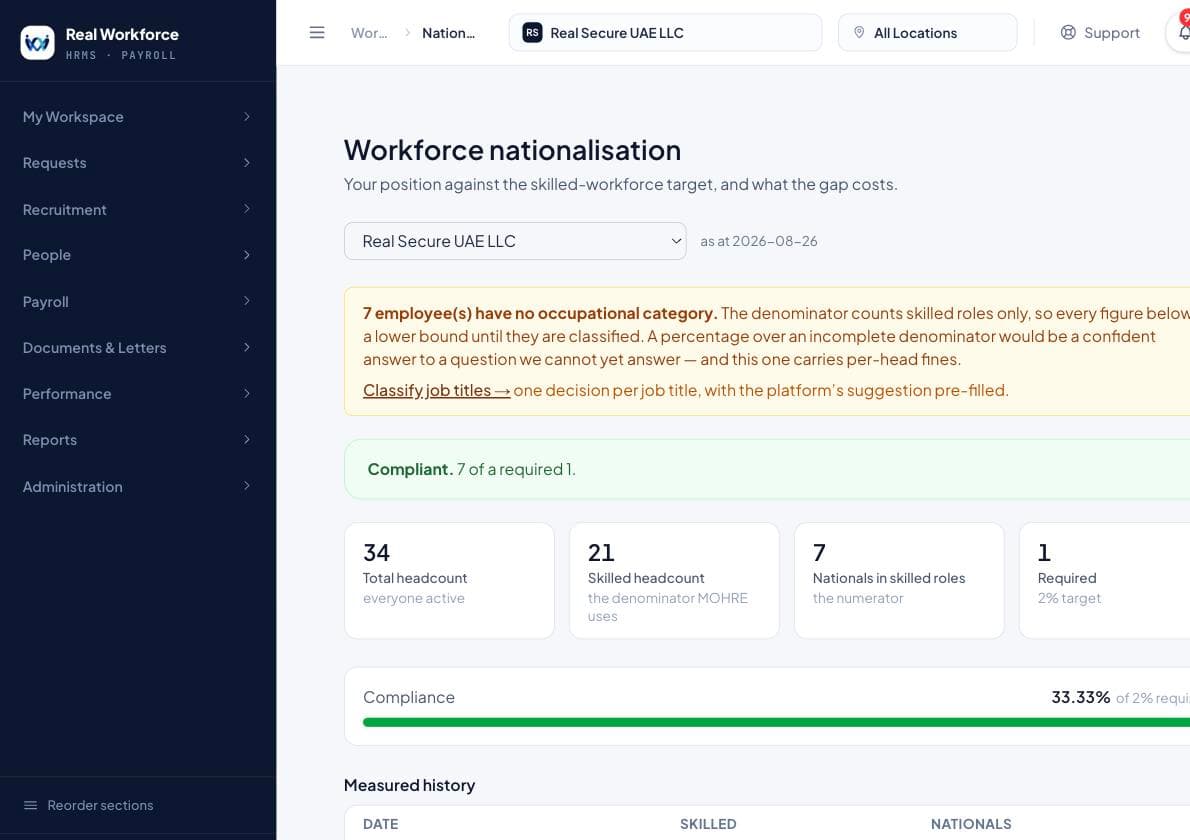Open People menu
Screen dimensions: 1190x840
point(137,255)
